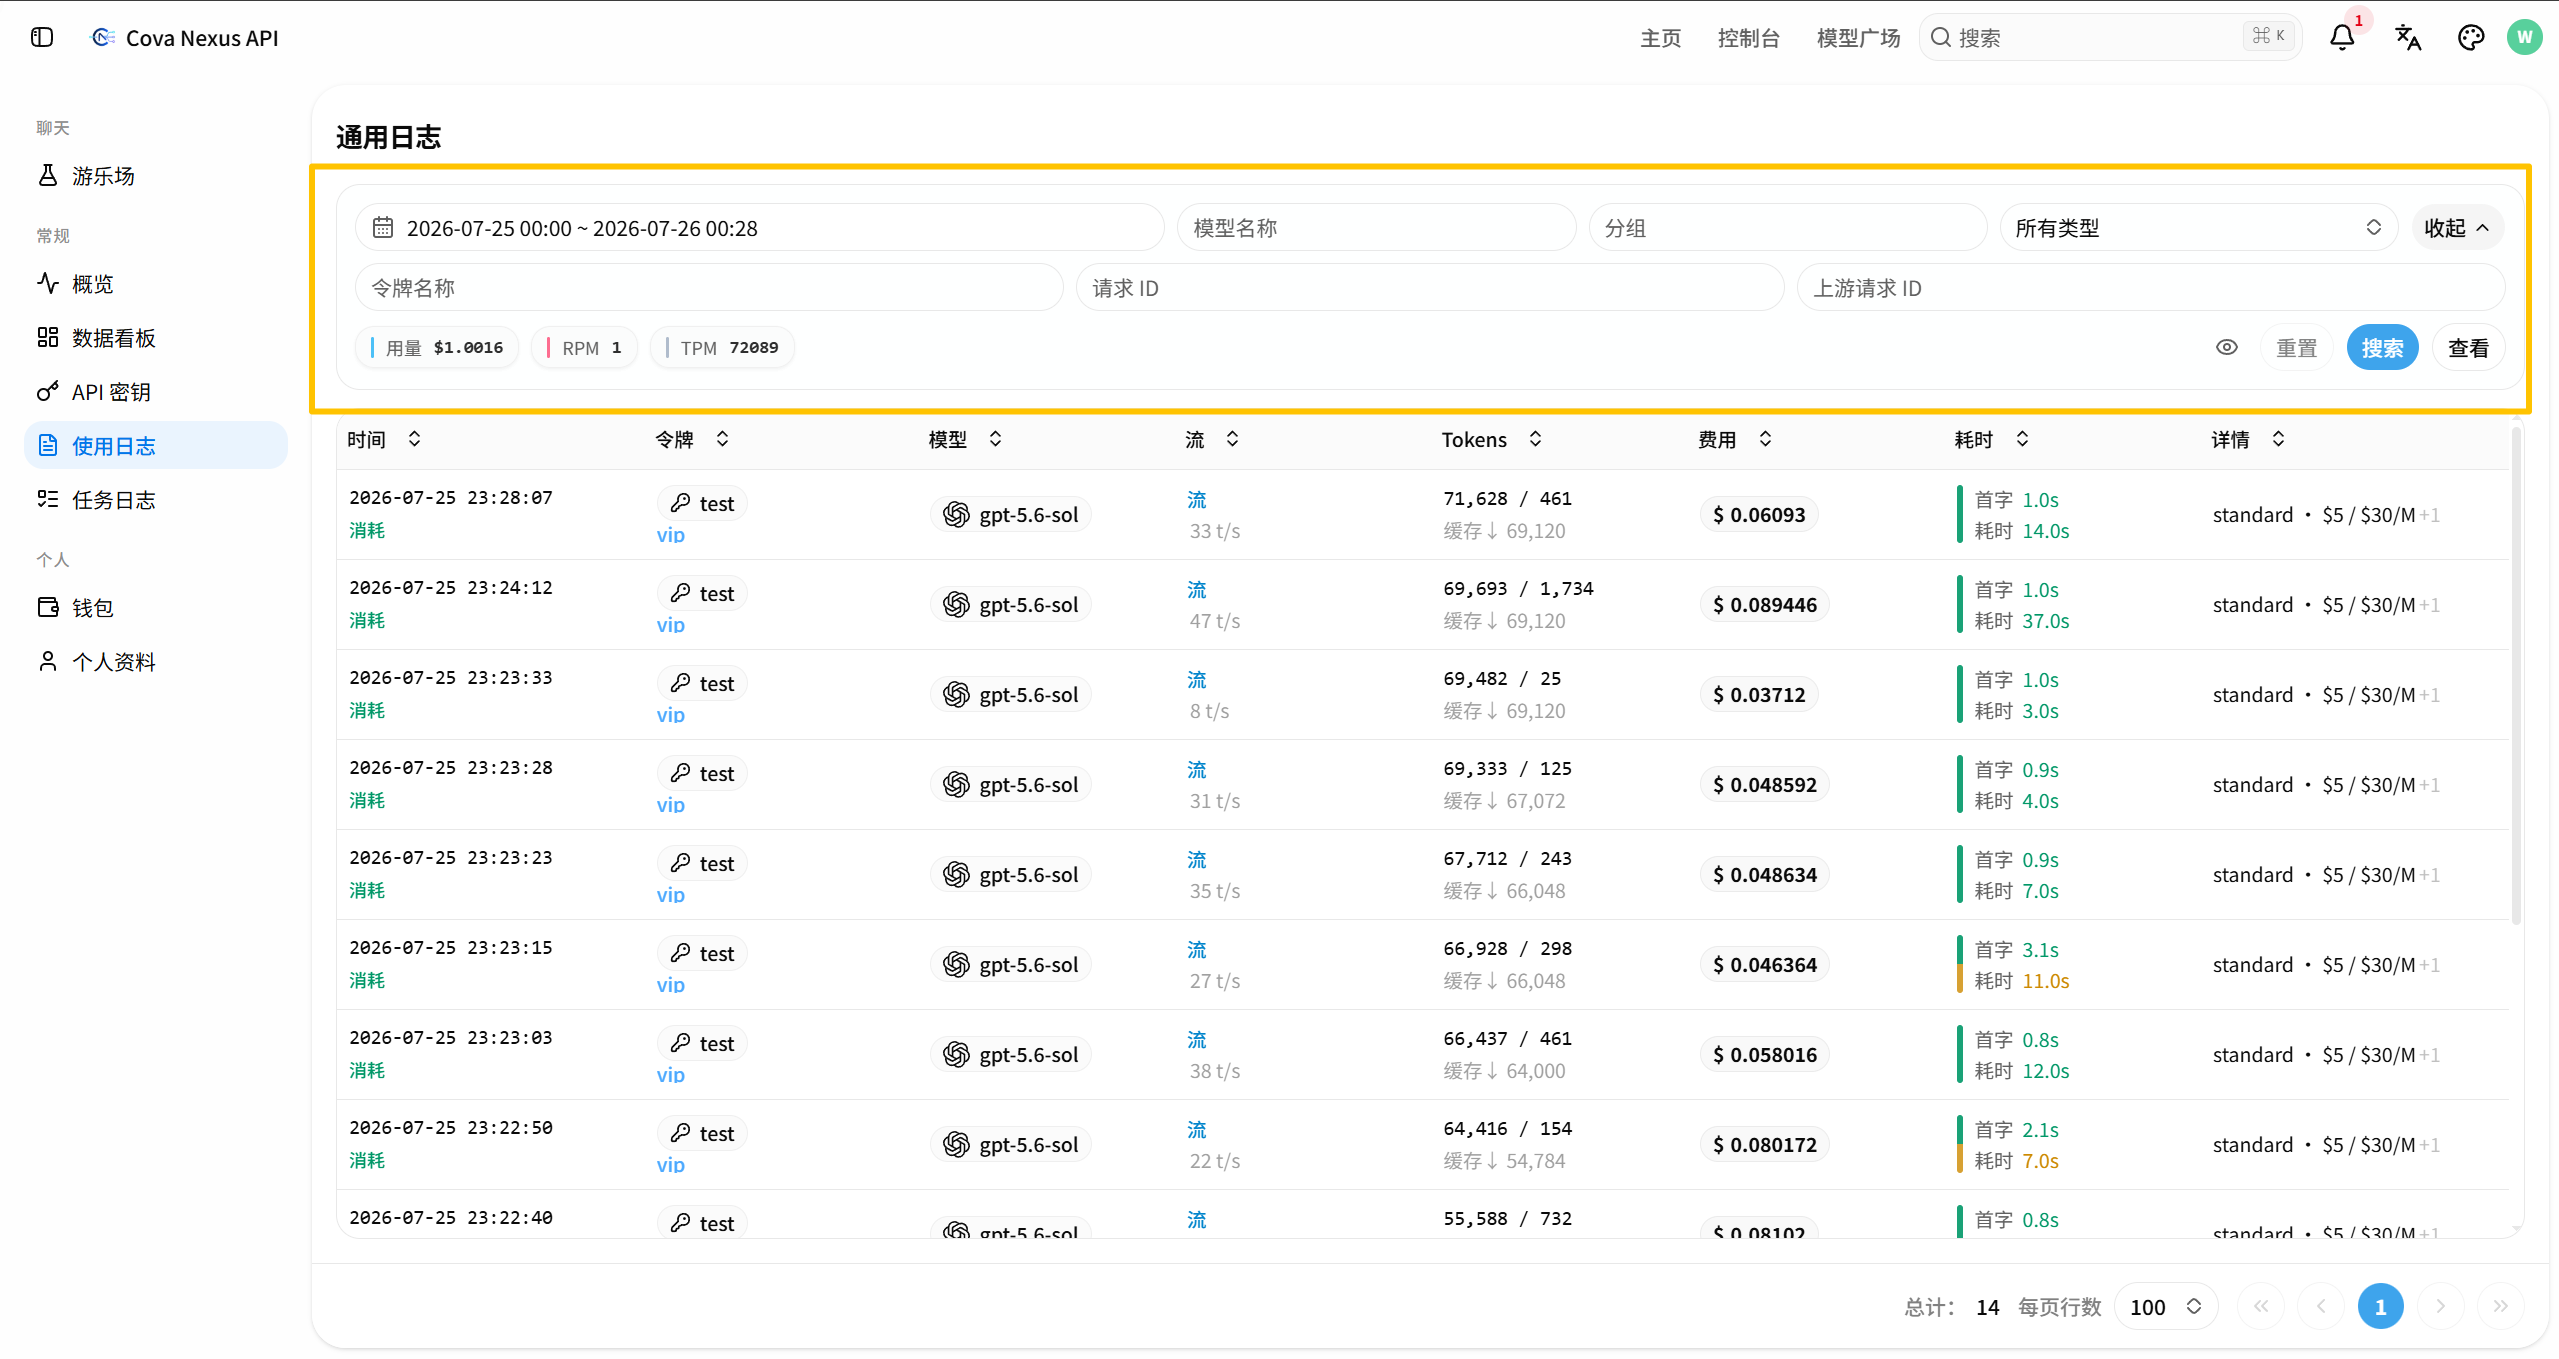Click the 模型名称 filter field
Viewport: 2559px width, 1359px height.
coord(1376,227)
